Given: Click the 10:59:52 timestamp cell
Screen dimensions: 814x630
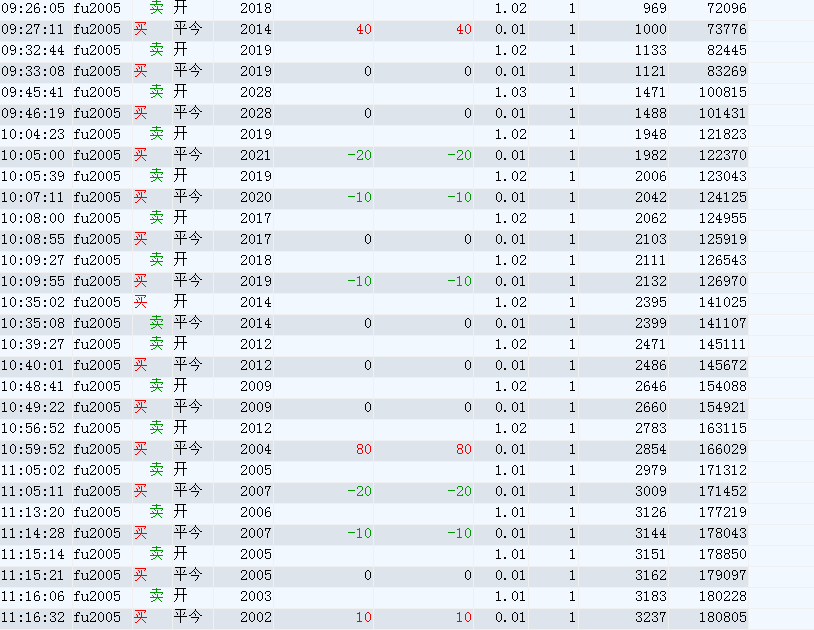Looking at the screenshot, I should click(x=33, y=449).
